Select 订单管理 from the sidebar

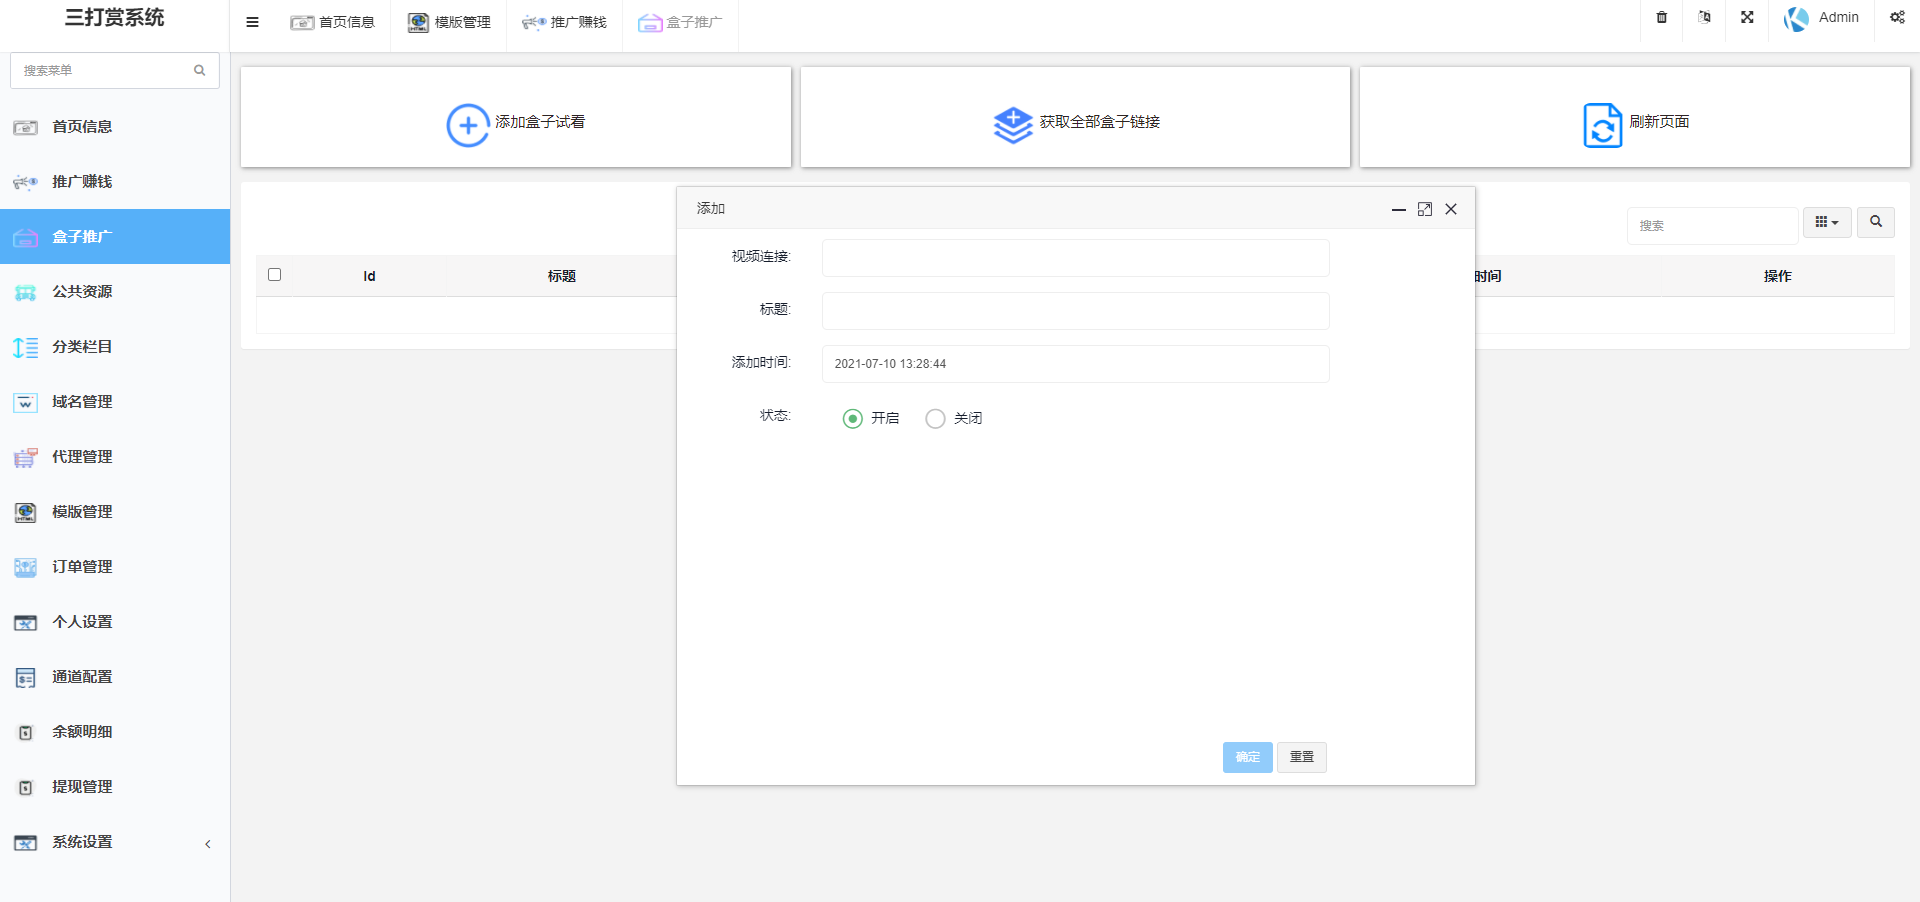(x=83, y=567)
